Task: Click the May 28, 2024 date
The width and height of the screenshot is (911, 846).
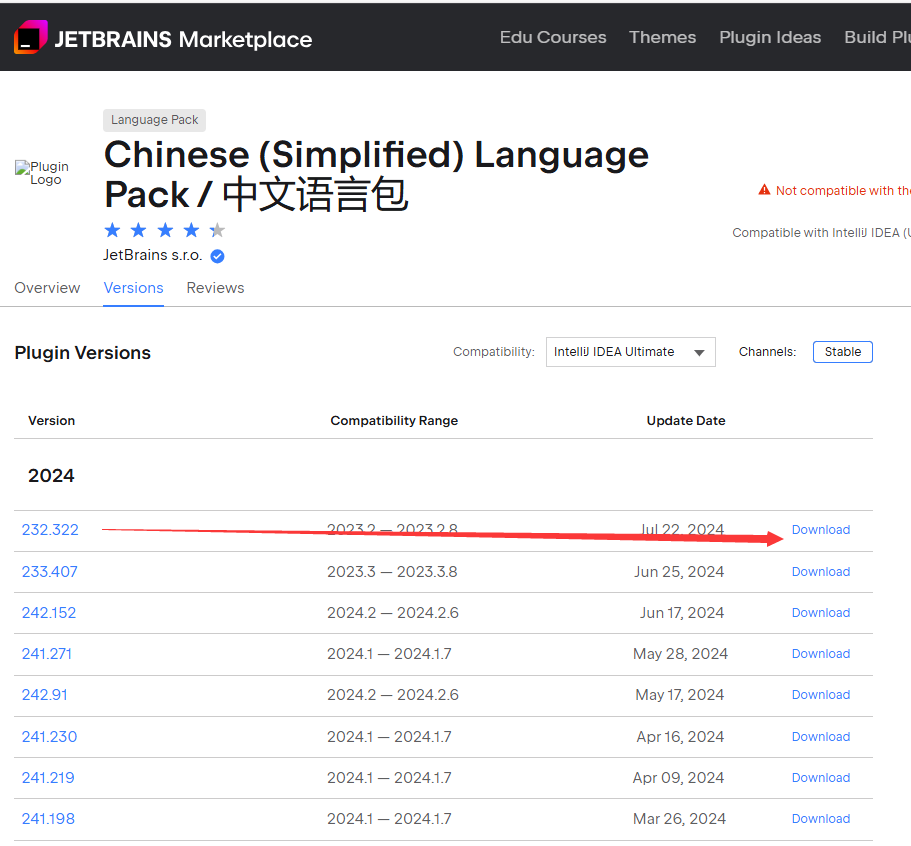Action: 680,654
